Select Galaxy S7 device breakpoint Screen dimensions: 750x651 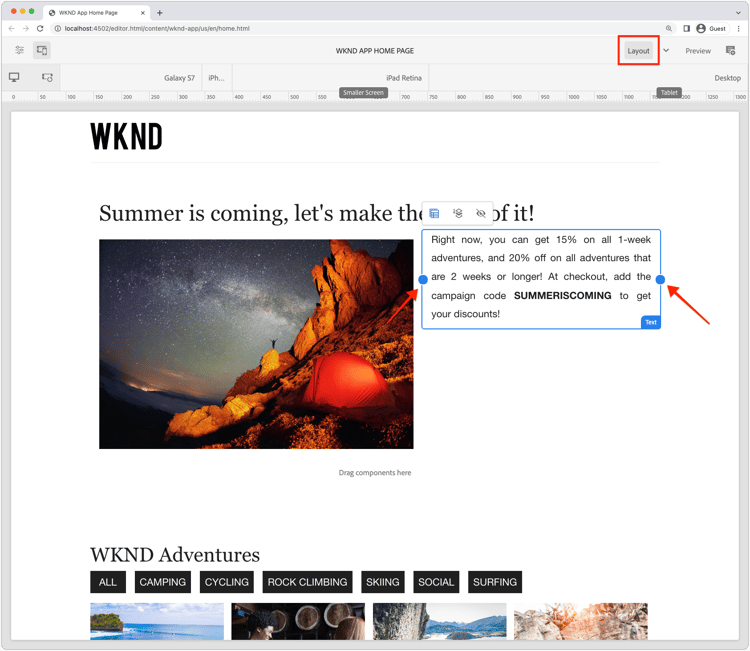tap(179, 78)
